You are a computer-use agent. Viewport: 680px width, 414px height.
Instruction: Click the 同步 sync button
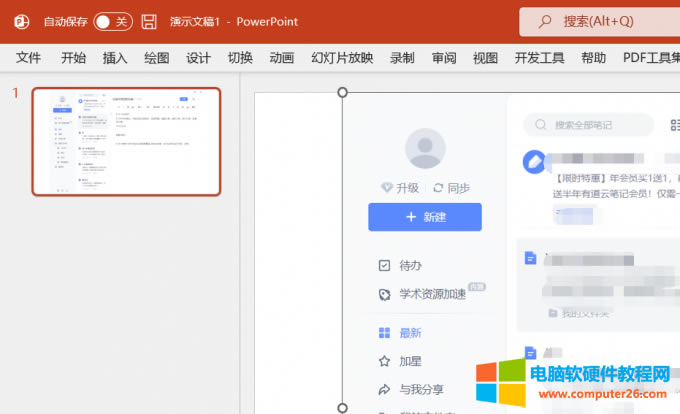point(451,188)
